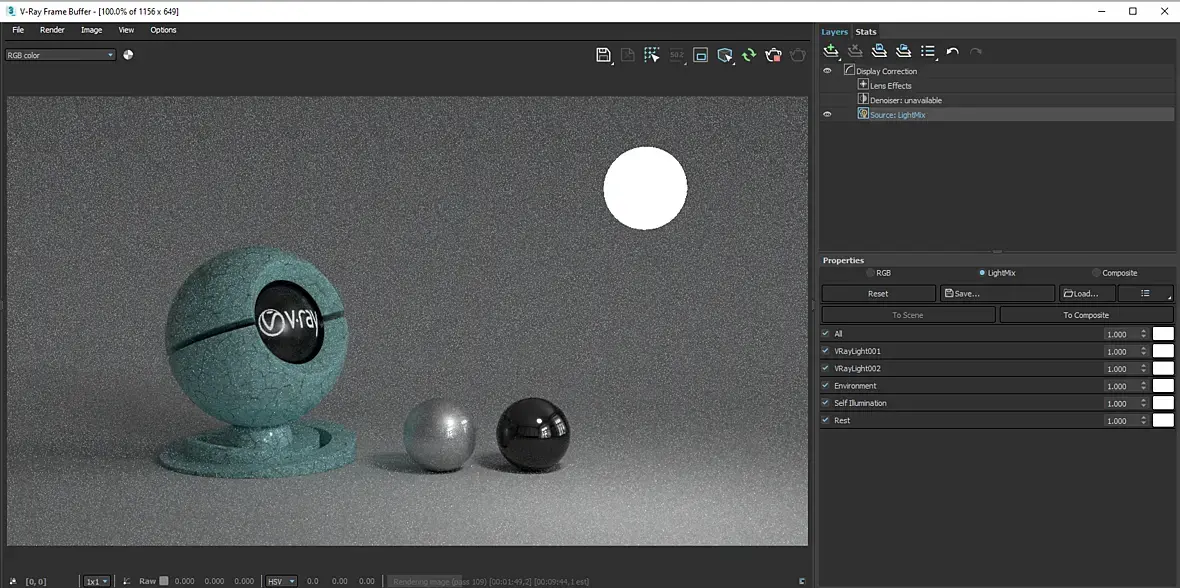Click the To Composite button

1086,315
